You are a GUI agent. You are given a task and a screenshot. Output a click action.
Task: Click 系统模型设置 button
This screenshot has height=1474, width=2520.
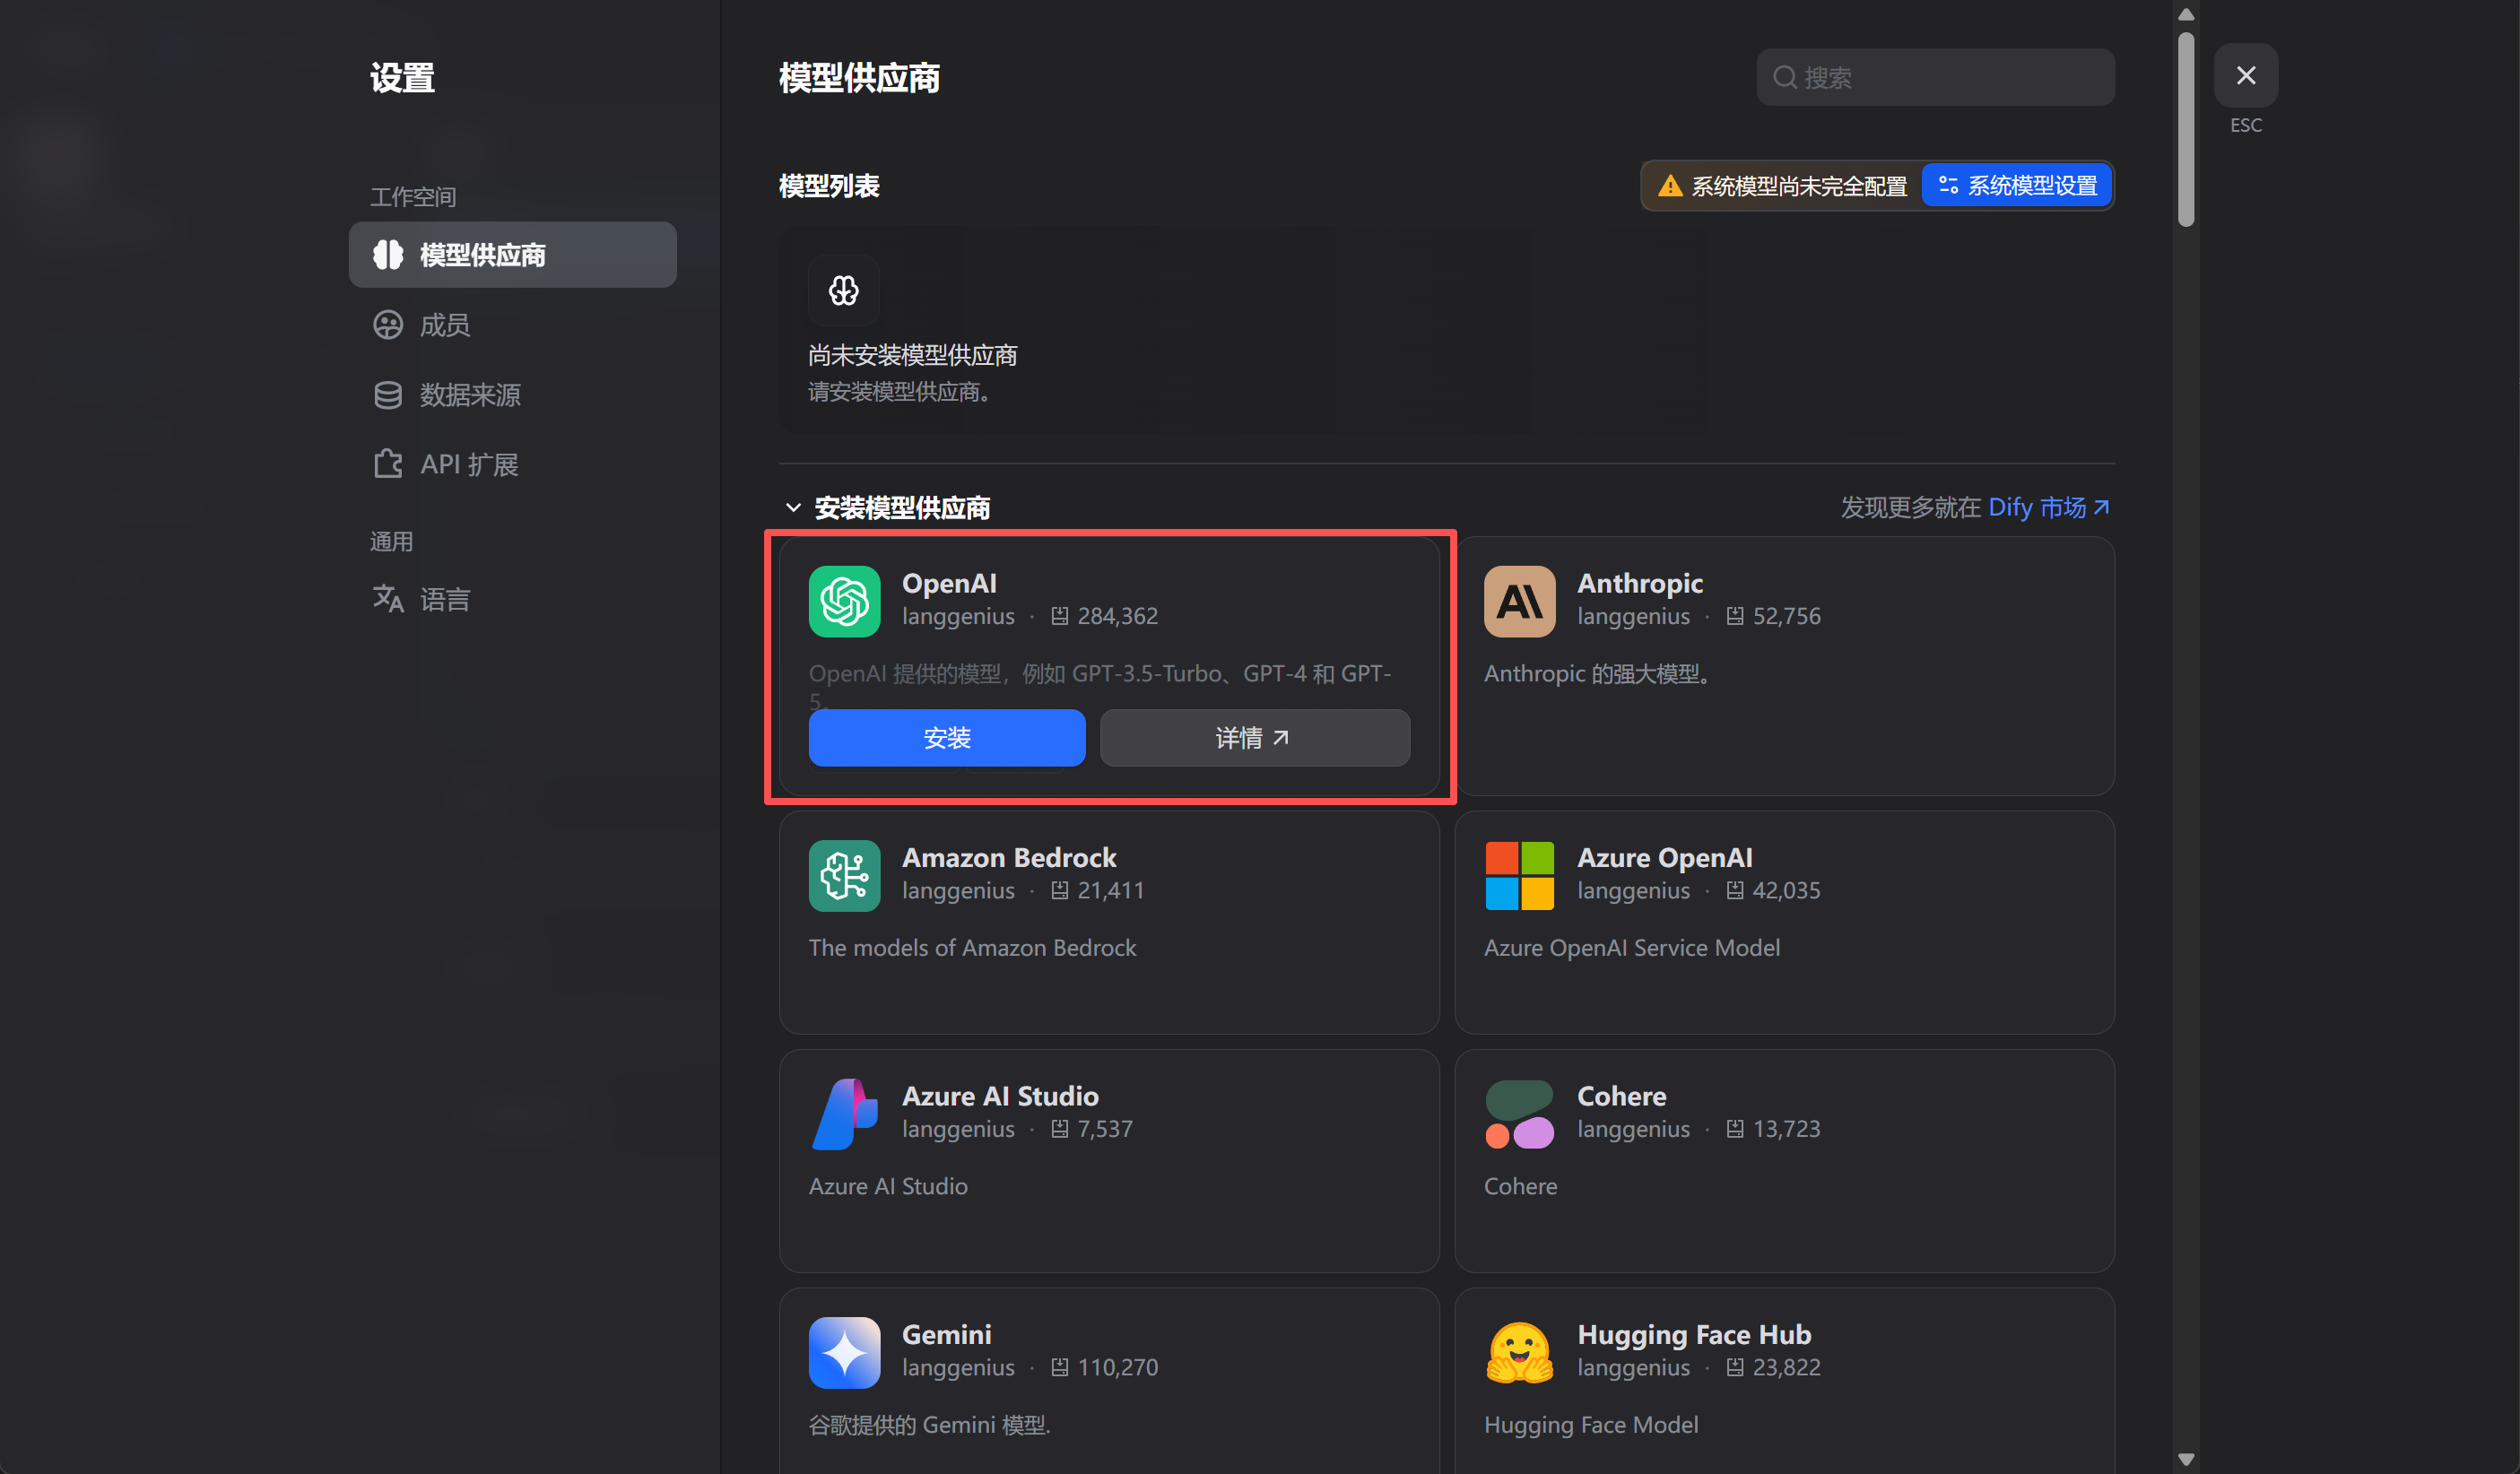(x=2016, y=186)
